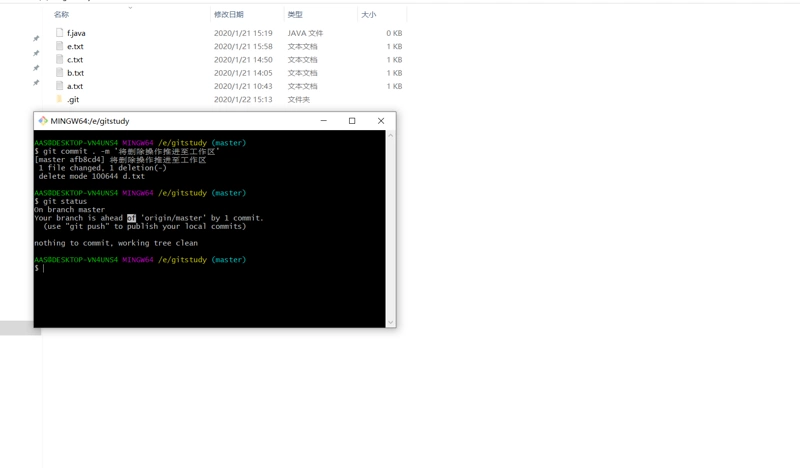Screen dimensions: 800x468
Task: Click the 0 KB size of f.java
Action: (394, 33)
